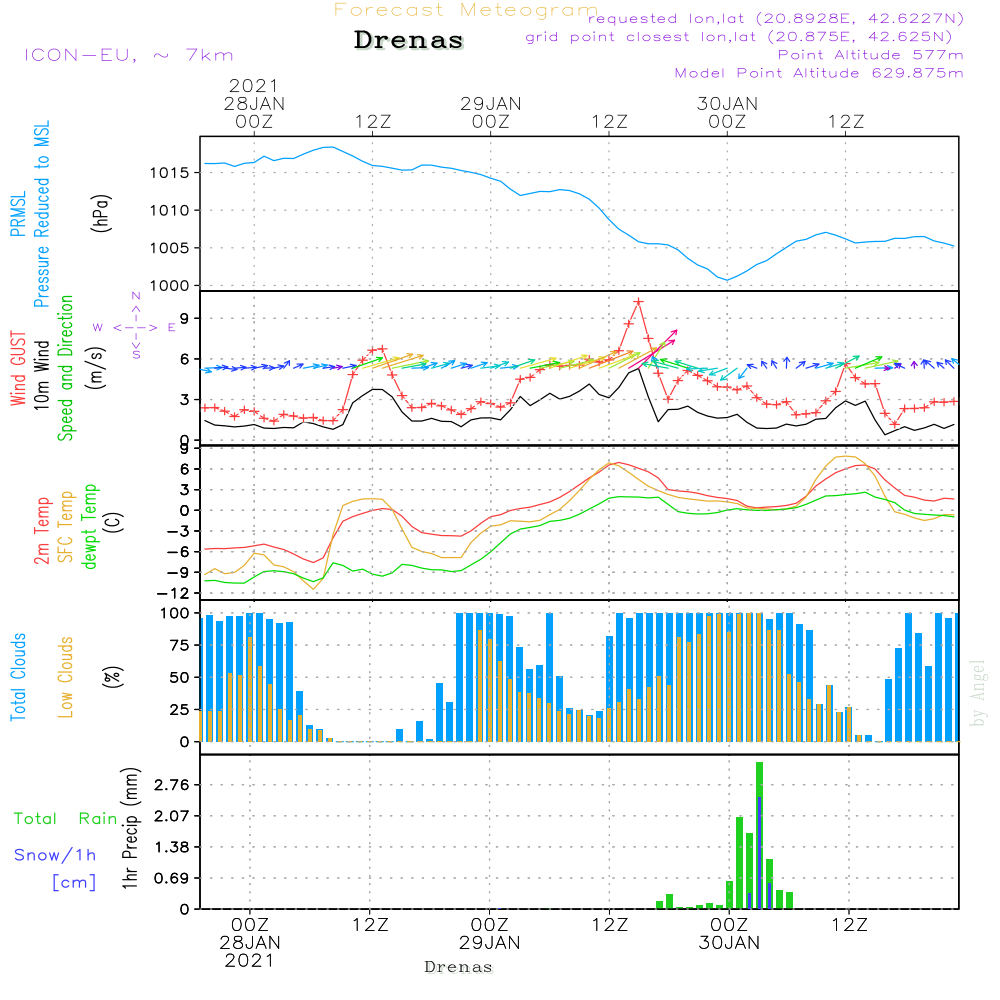Select the "requested lon,lat (20.8928E, 42.6227N)" line

point(776,18)
